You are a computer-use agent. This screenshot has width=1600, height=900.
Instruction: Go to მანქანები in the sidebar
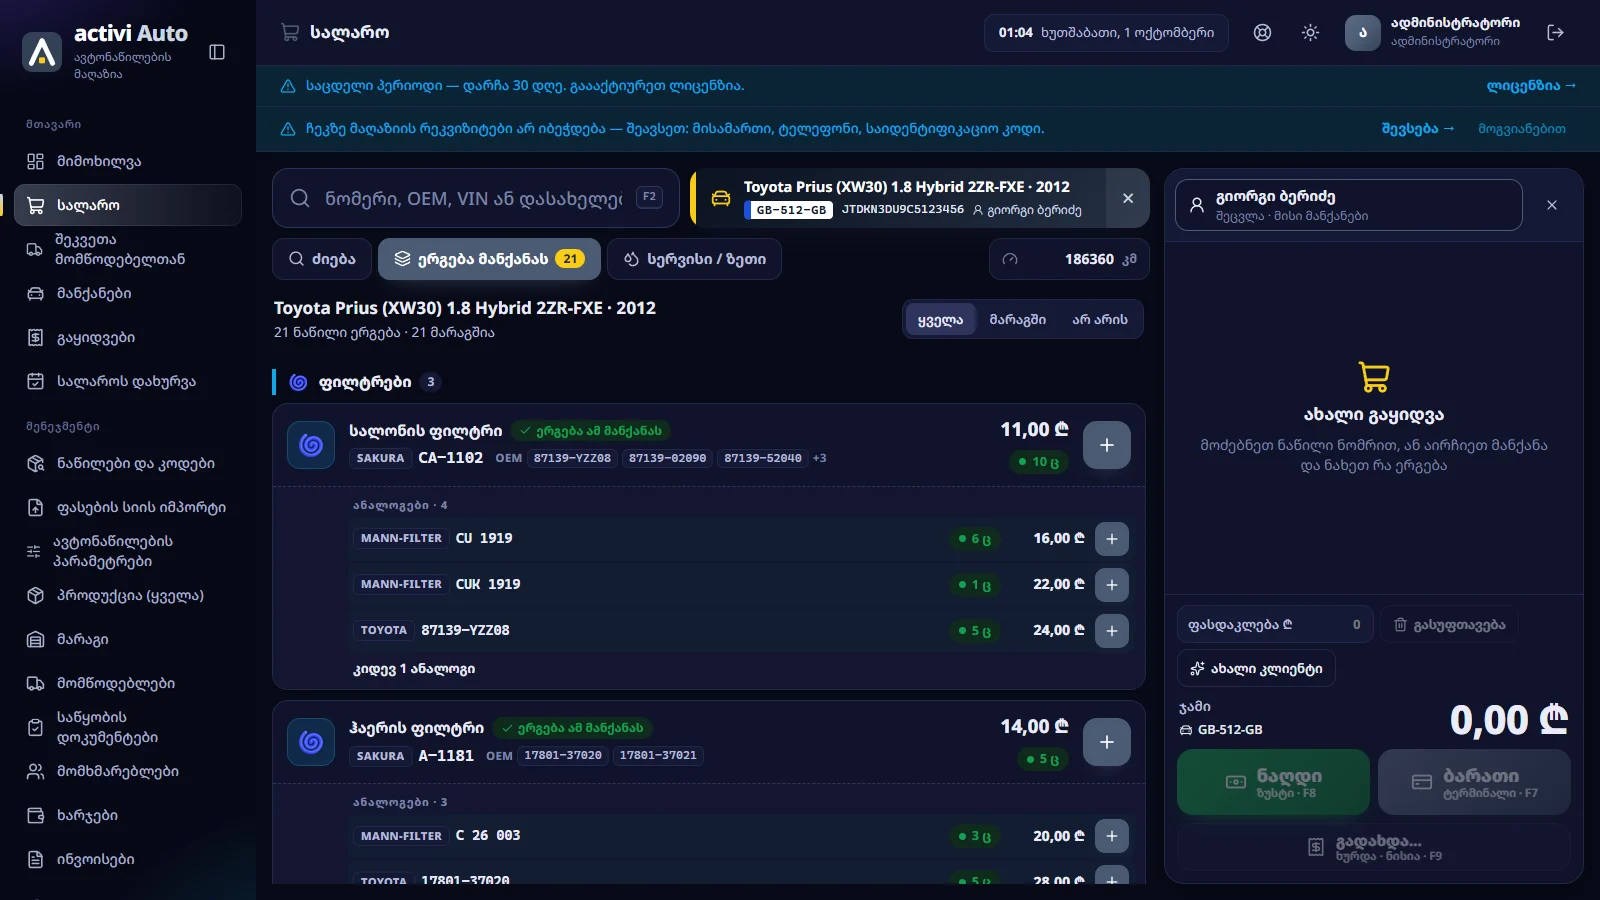pos(128,293)
